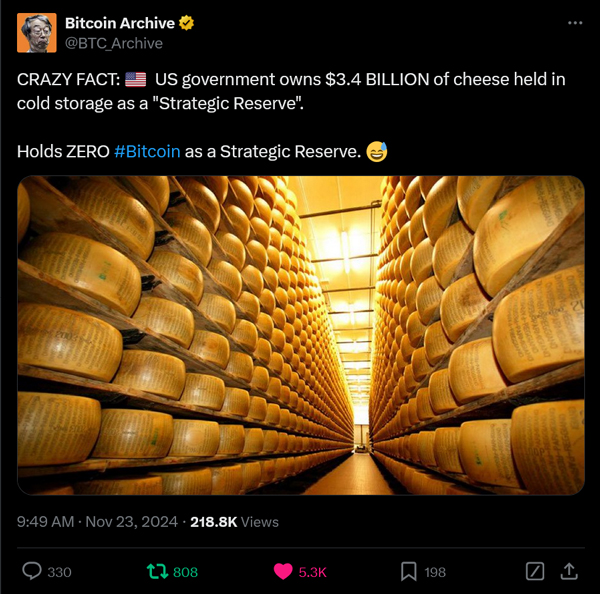Image resolution: width=600 pixels, height=594 pixels.
Task: Open the #Bitcoin hashtag link
Action: (x=147, y=152)
